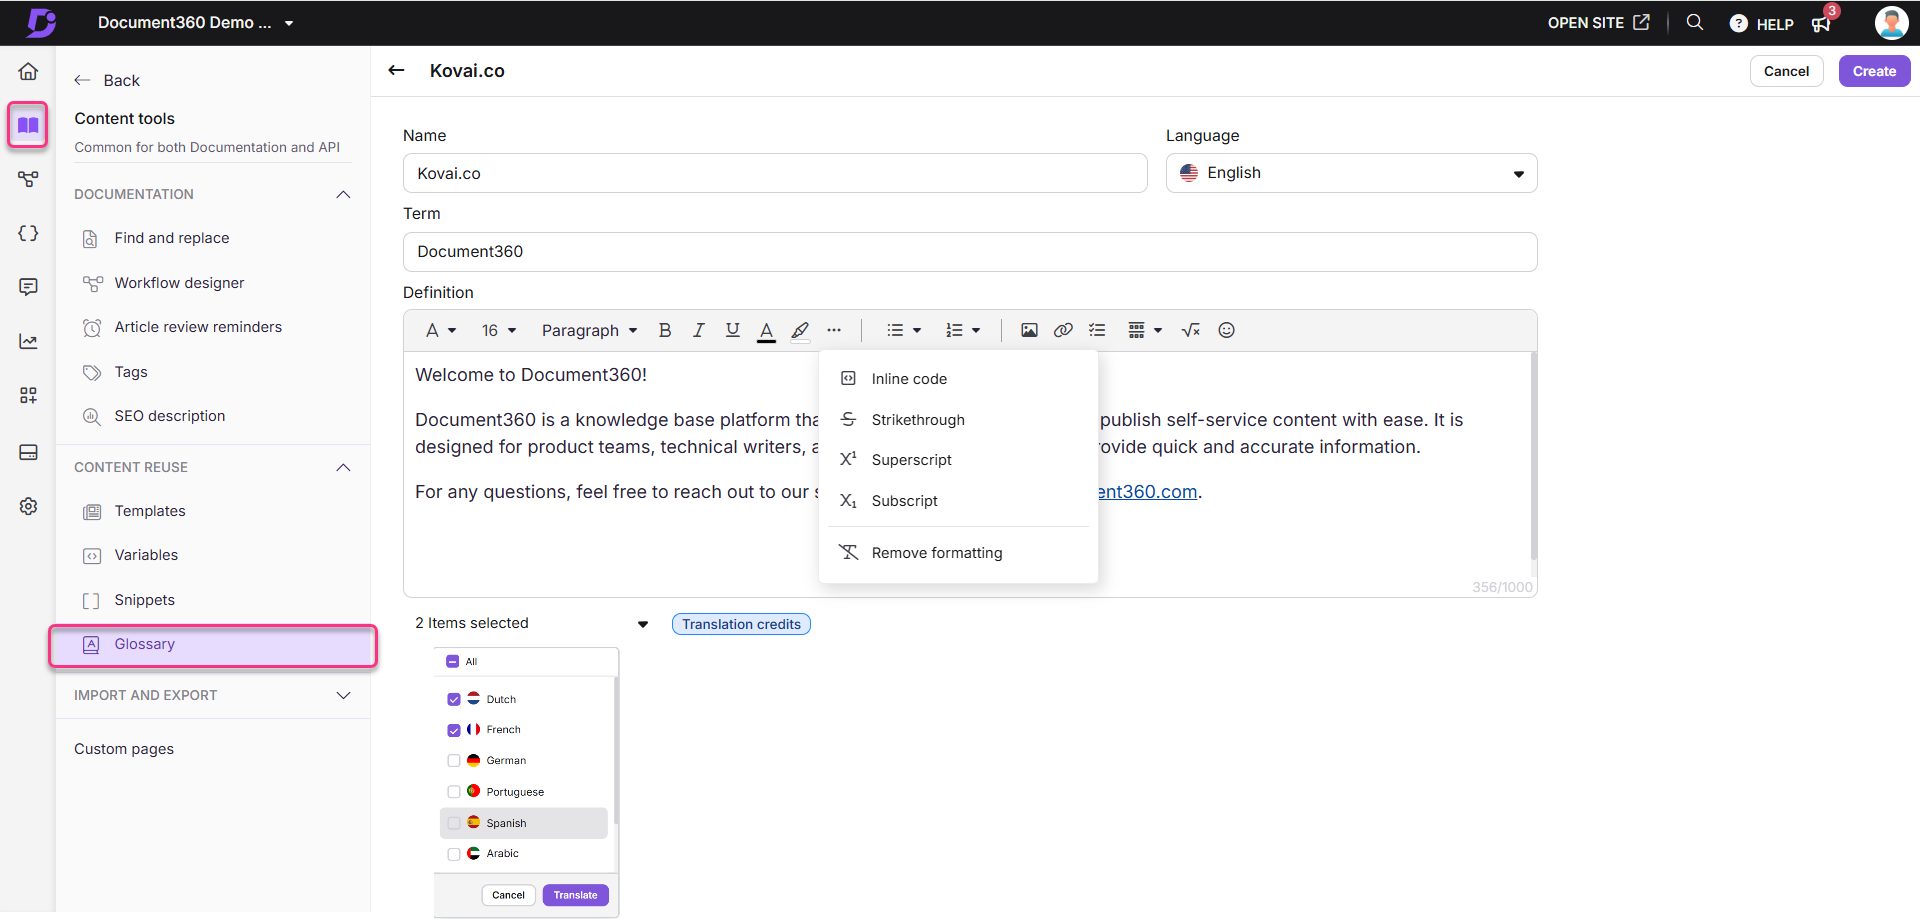Click the more formatting ellipsis button
1920x919 pixels.
pos(834,330)
